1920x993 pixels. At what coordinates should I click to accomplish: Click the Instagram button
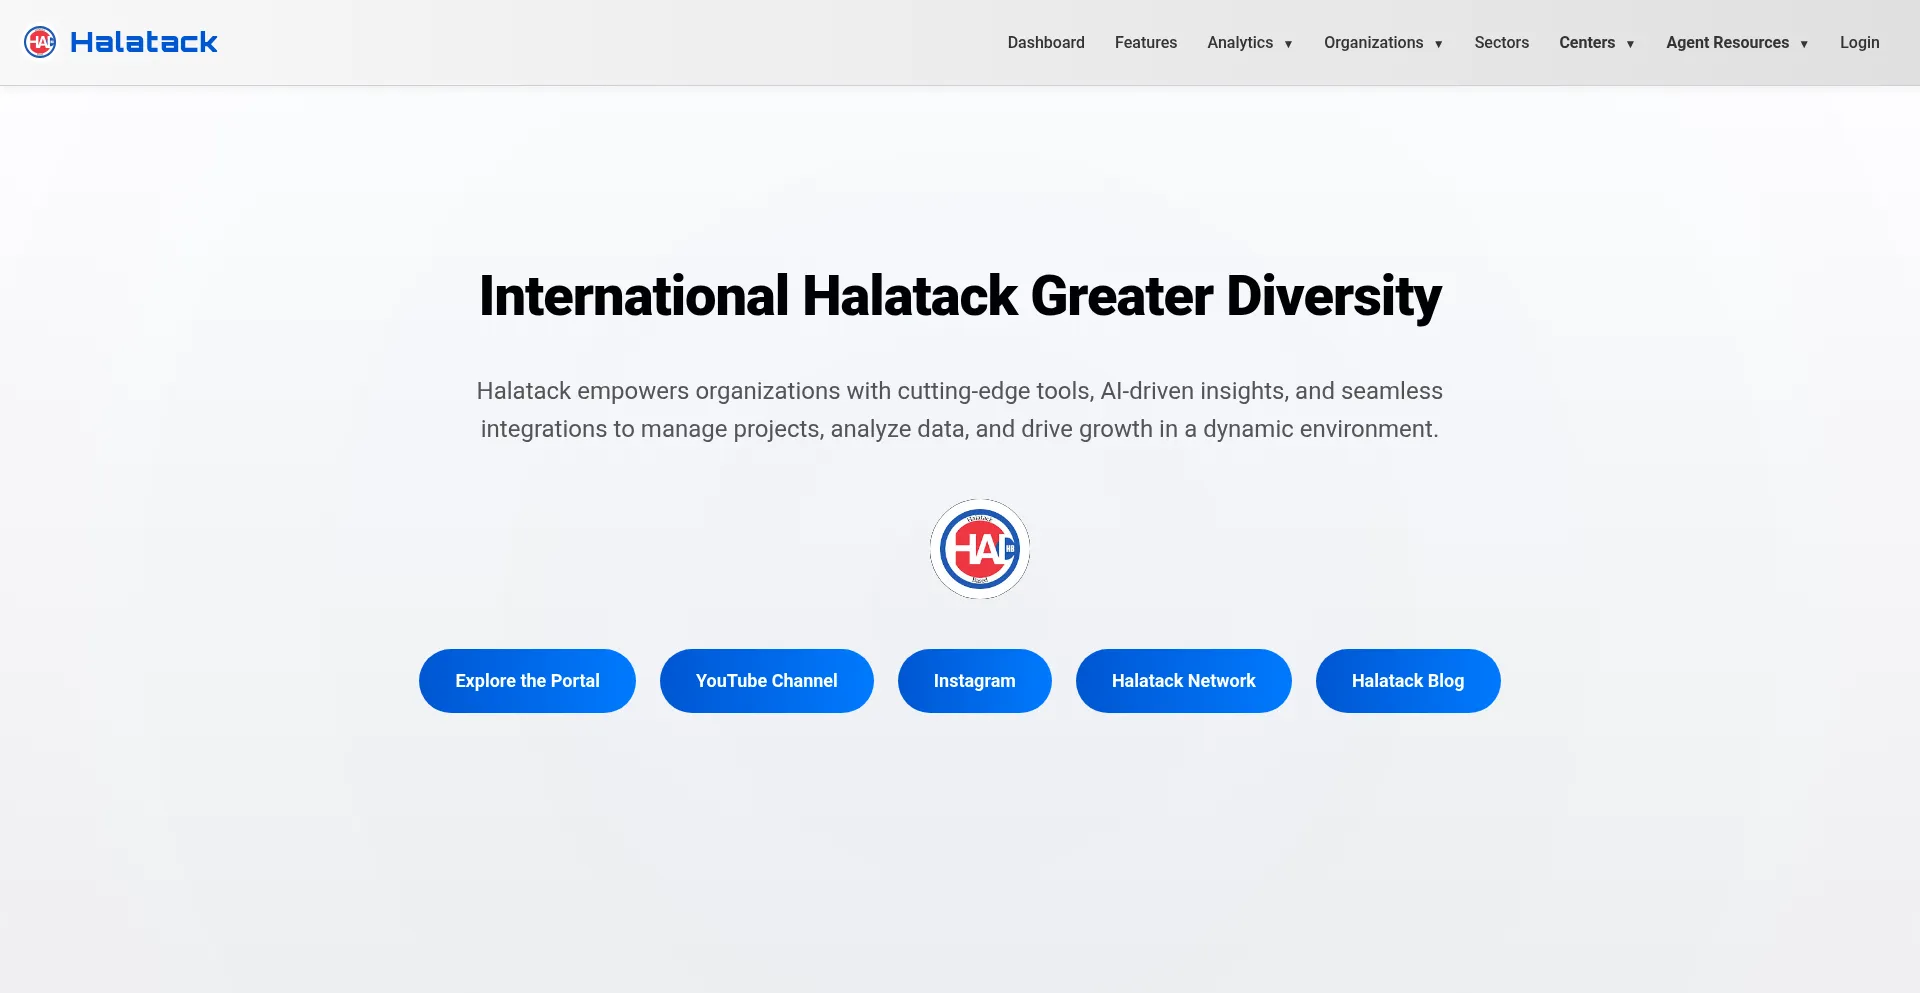coord(974,681)
